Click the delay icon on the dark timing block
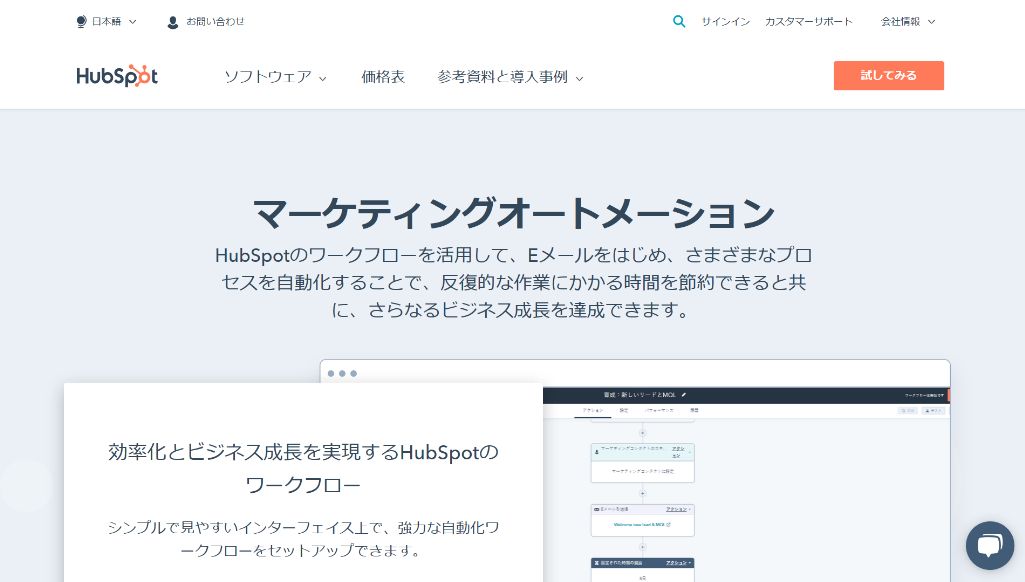Viewport: 1025px width, 582px height. pyautogui.click(x=596, y=562)
